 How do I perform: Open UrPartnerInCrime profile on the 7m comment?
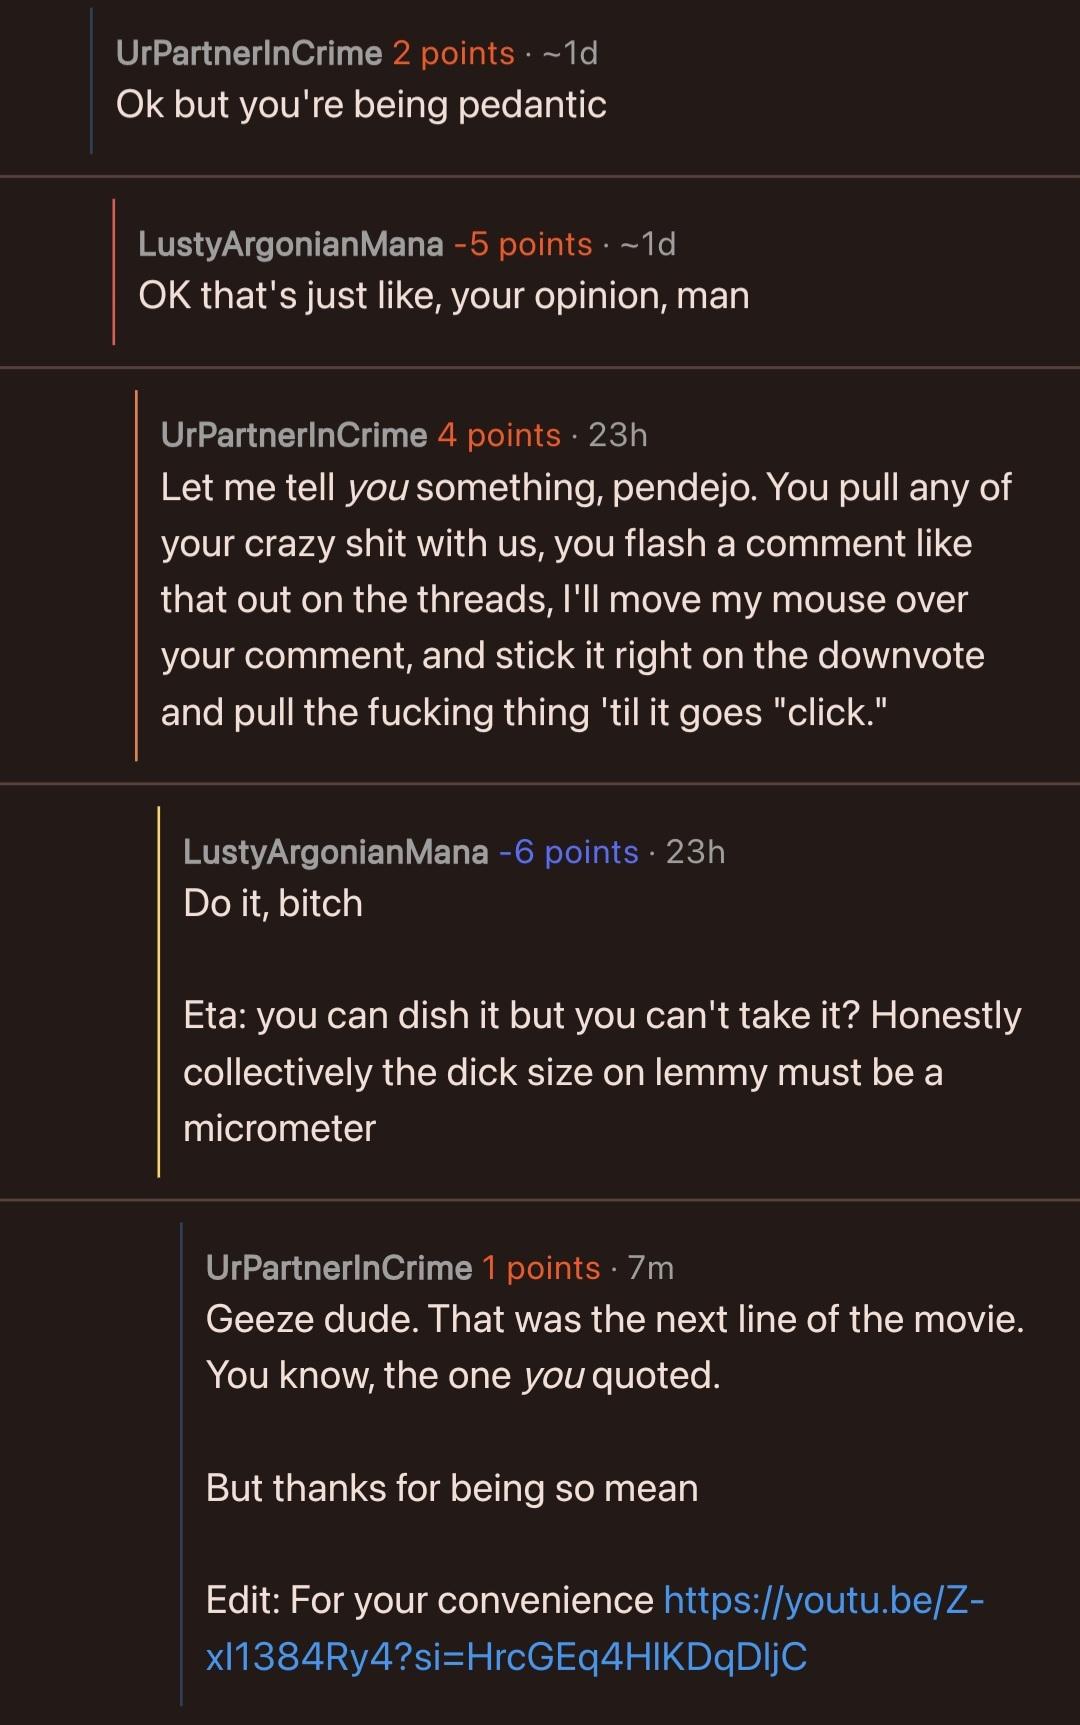pyautogui.click(x=338, y=1268)
